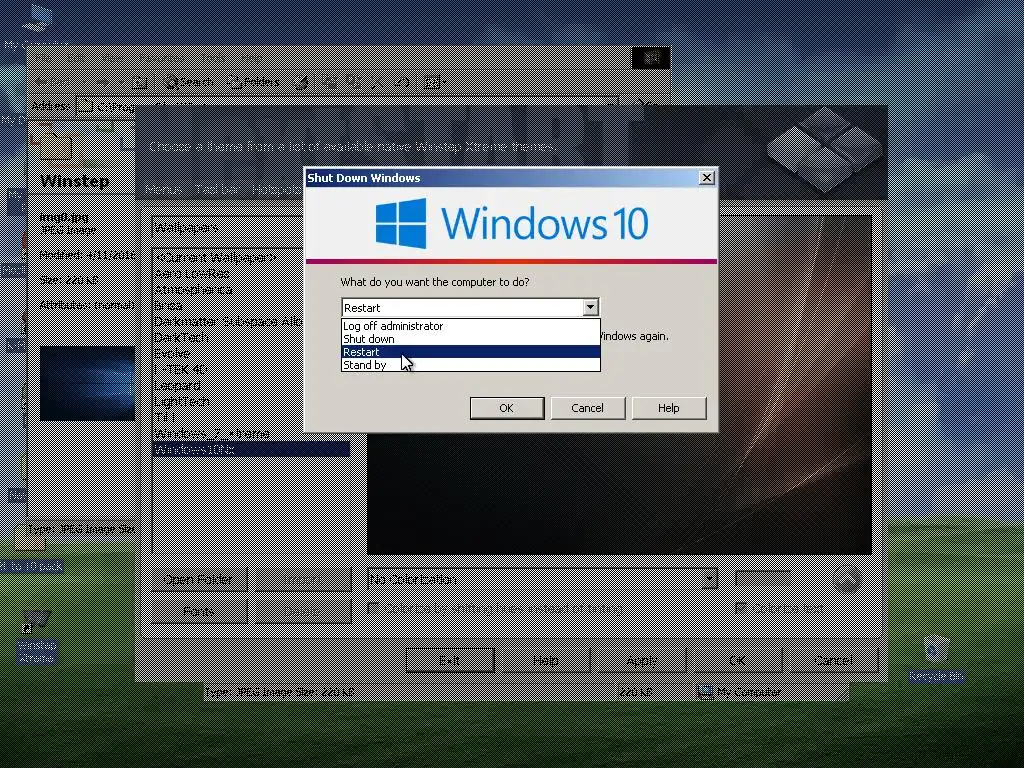Open the View menu in Explorer window
The width and height of the screenshot is (1024, 768).
[112, 58]
